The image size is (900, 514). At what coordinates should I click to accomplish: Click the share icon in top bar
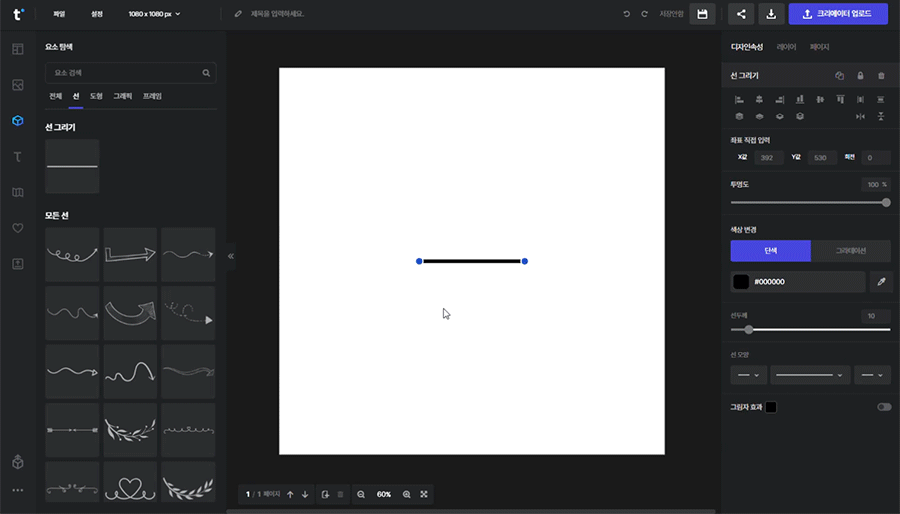point(741,14)
